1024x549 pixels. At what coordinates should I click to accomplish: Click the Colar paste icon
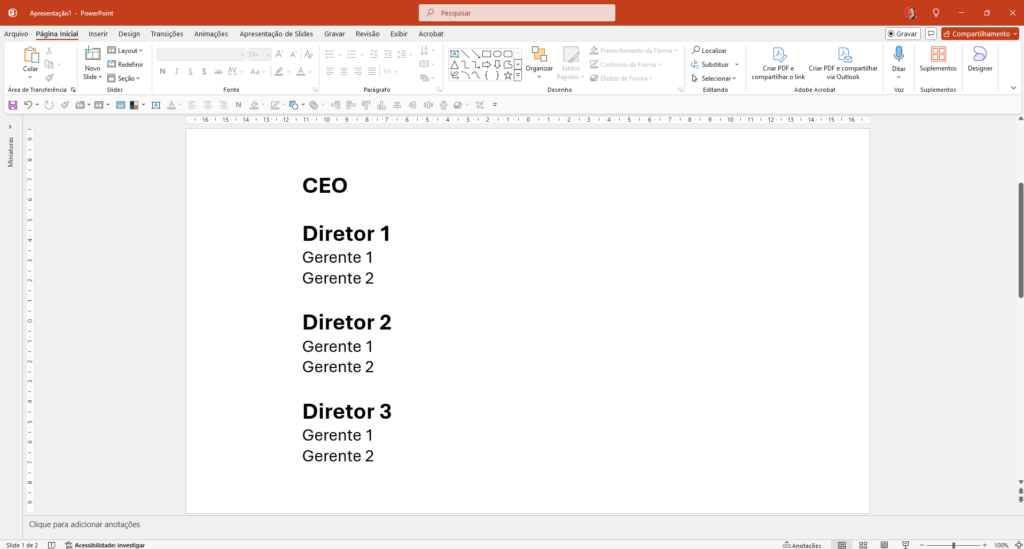click(x=30, y=56)
